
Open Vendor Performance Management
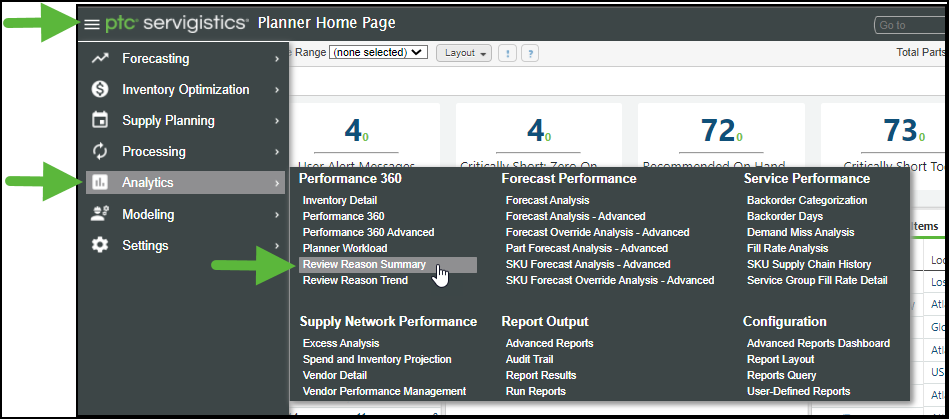click(384, 392)
